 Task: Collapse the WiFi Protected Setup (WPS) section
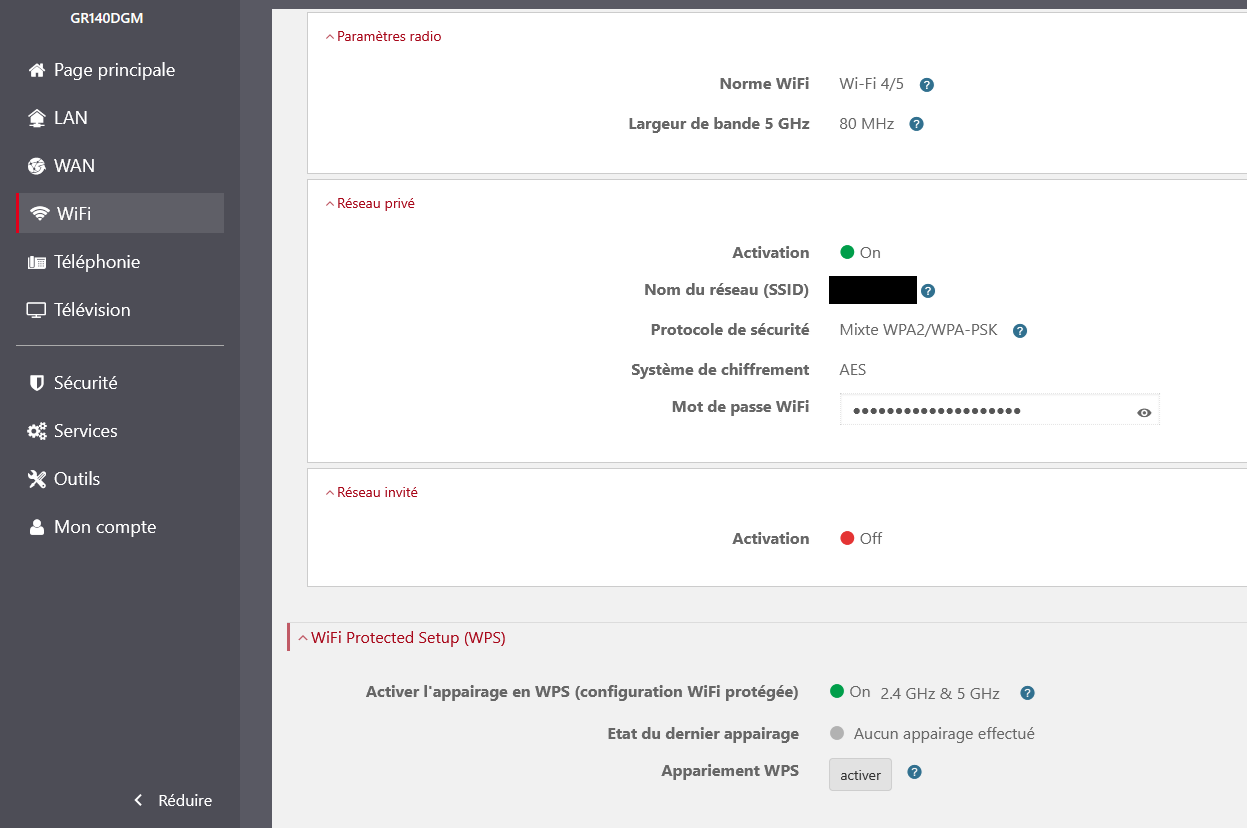click(x=402, y=638)
